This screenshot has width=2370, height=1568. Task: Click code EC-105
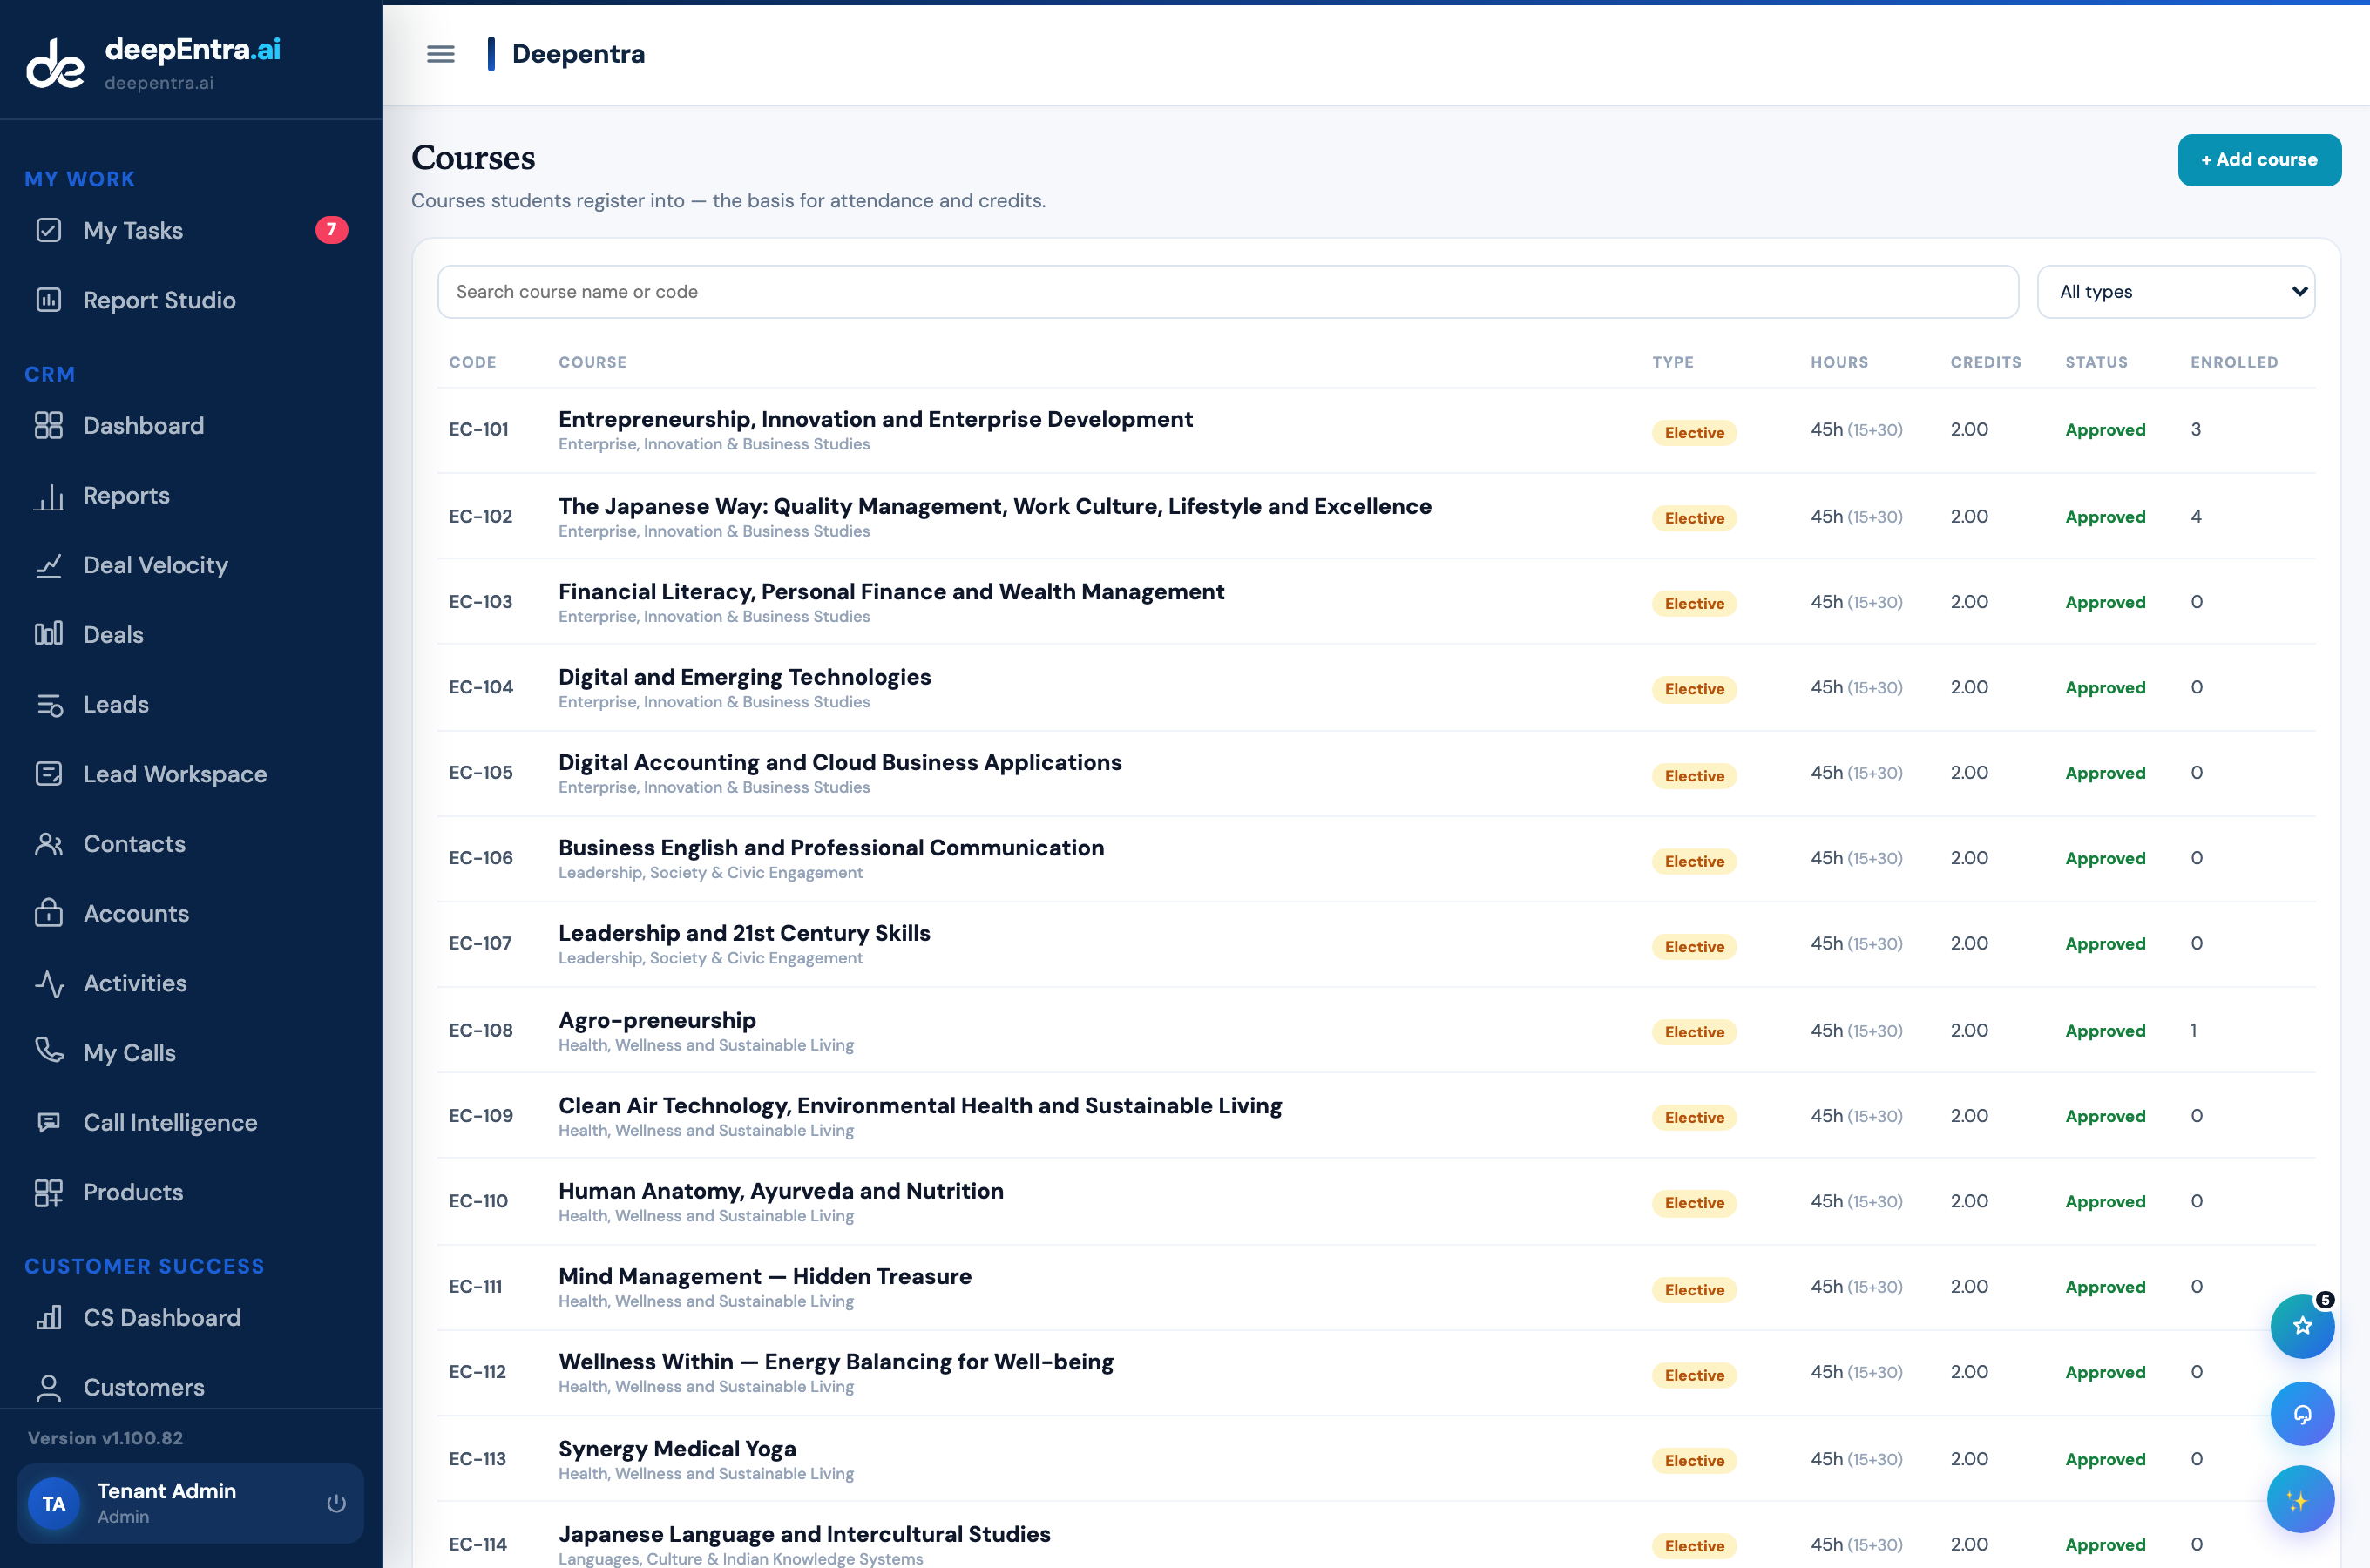tap(481, 772)
